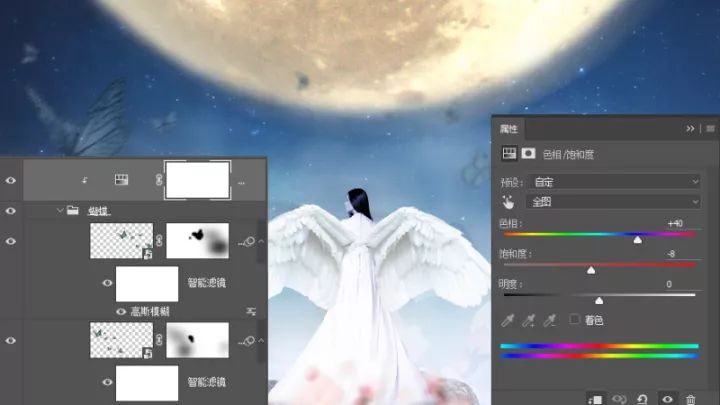Select the mask icon in Properties header
Viewport: 720px width, 405px height.
pyautogui.click(x=528, y=153)
